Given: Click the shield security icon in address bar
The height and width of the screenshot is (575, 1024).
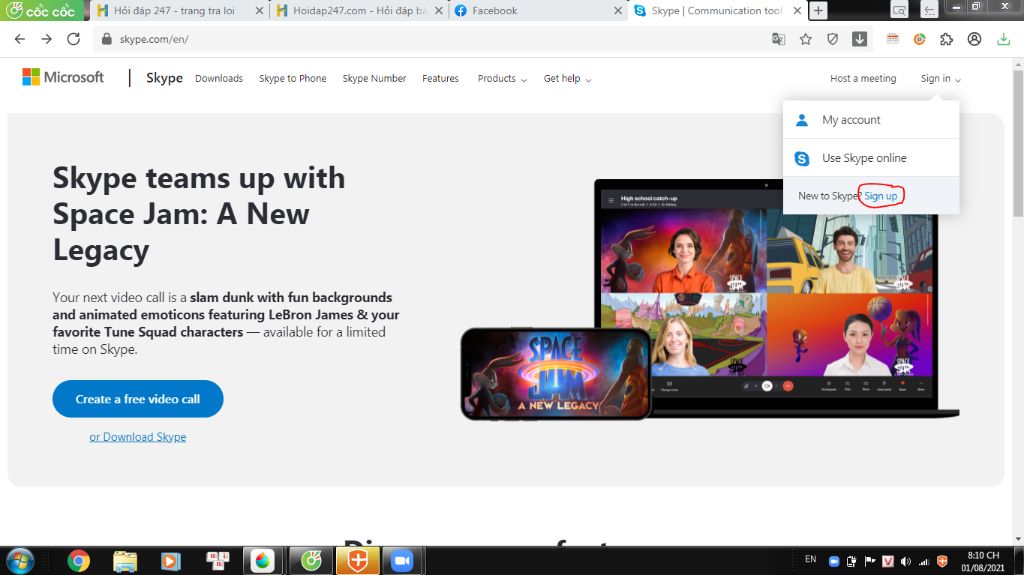Looking at the screenshot, I should 832,39.
